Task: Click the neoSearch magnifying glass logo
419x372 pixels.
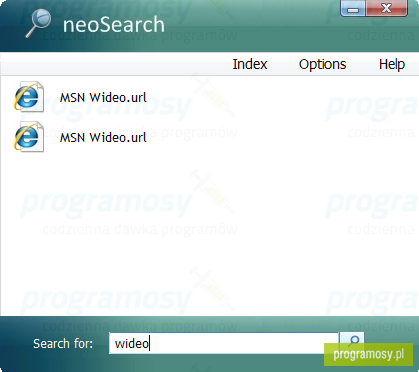Action: pos(38,23)
